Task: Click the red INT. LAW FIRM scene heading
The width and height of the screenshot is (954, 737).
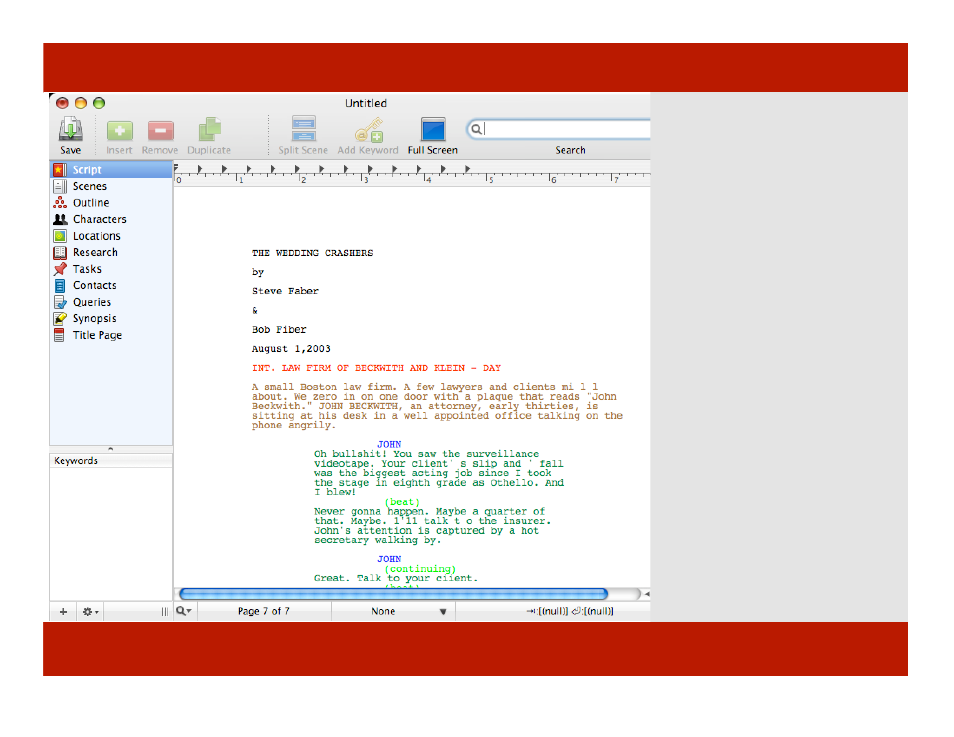Action: [x=377, y=368]
